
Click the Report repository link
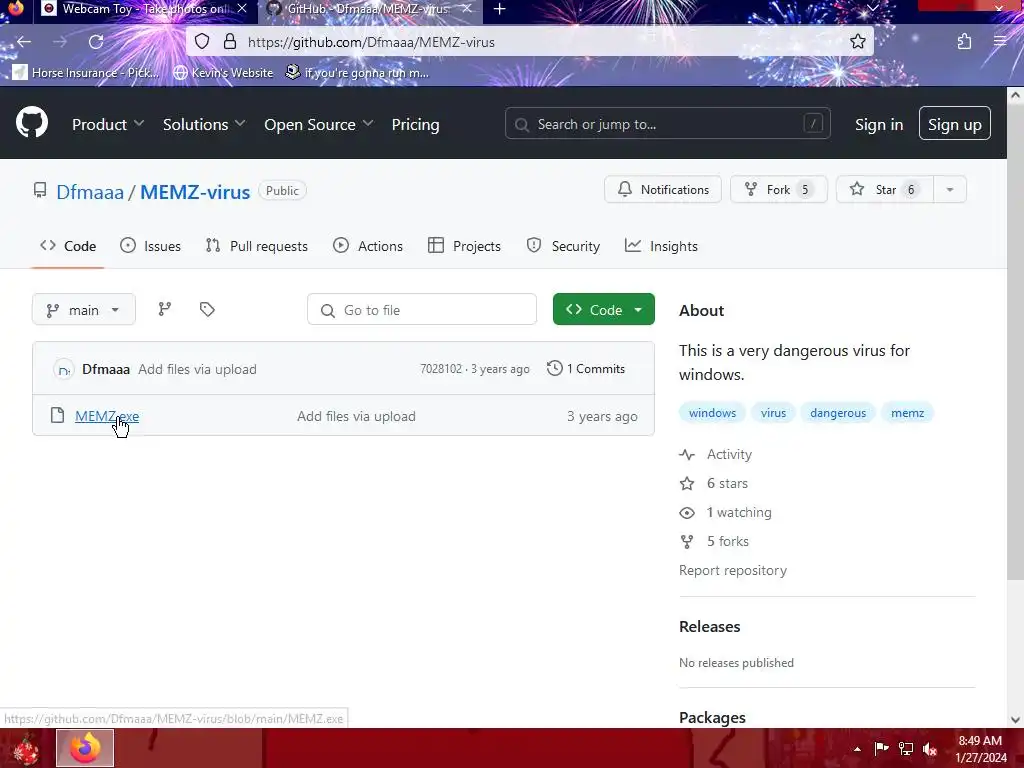[733, 570]
